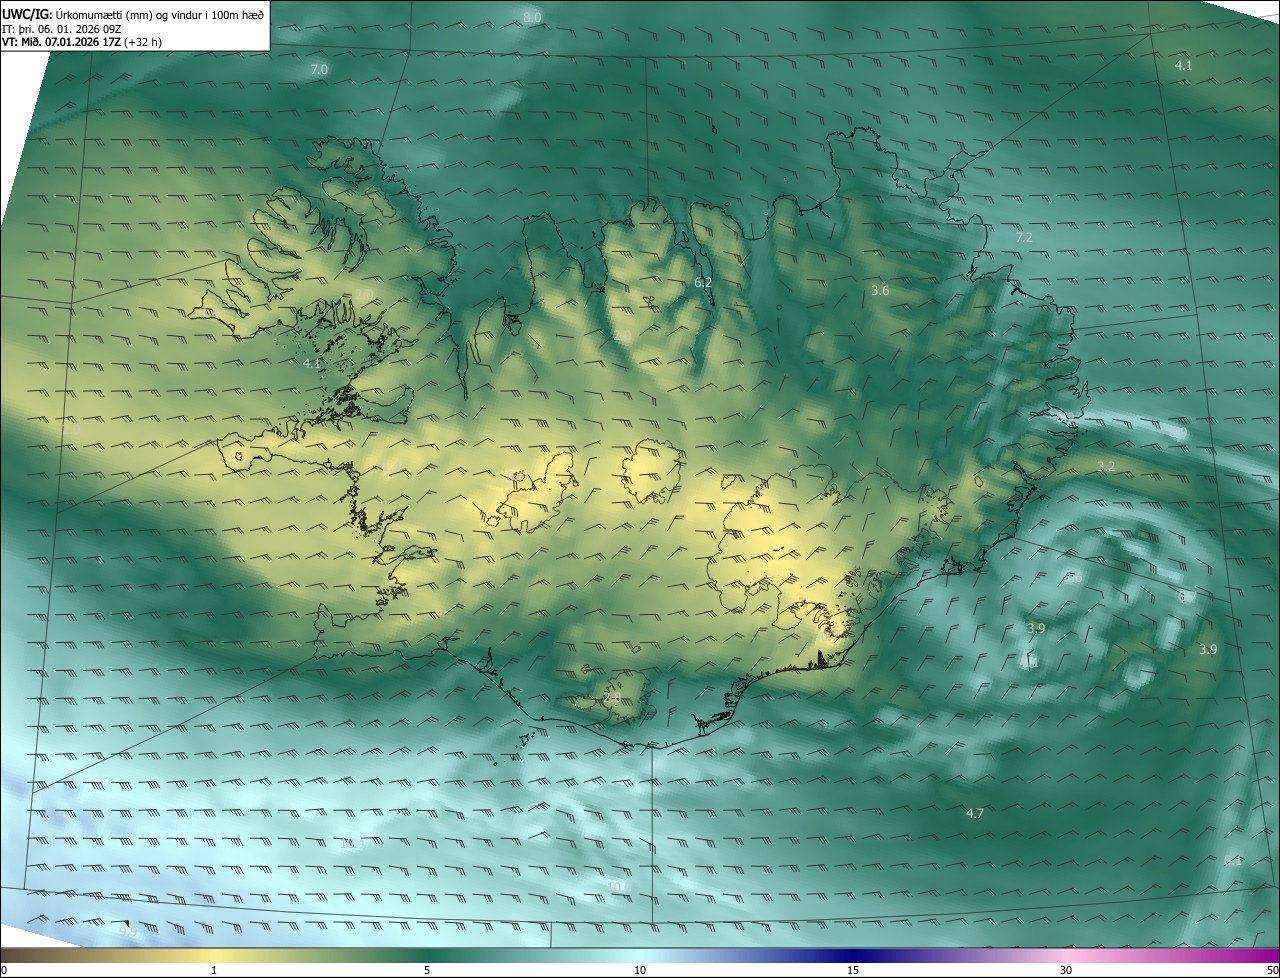Click the map value label '3.2'
This screenshot has height=978, width=1280.
1105,467
